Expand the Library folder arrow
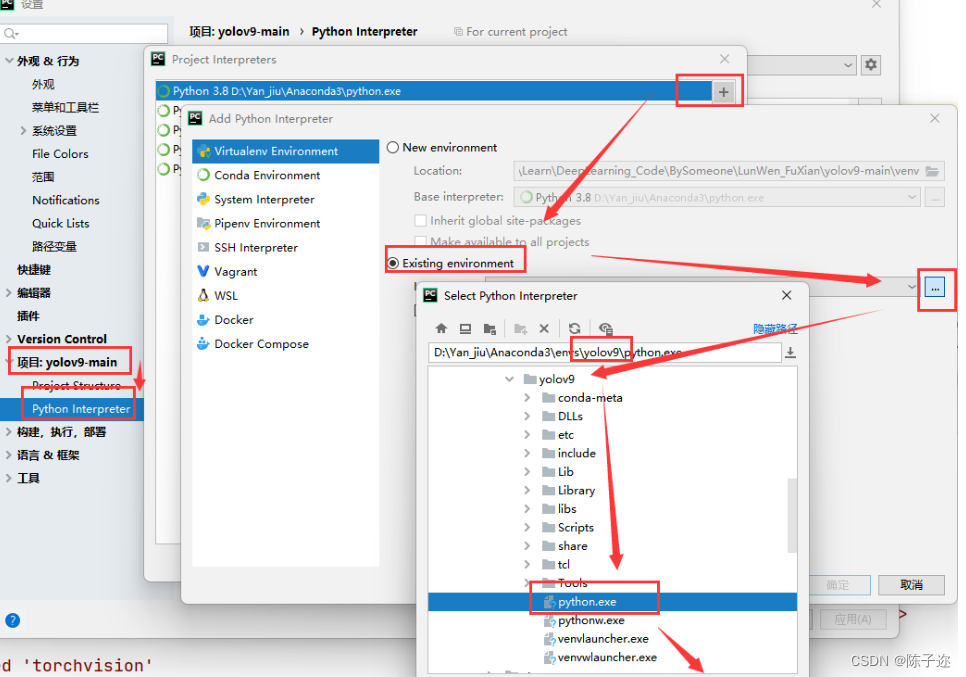Image resolution: width=966 pixels, height=677 pixels. 527,490
